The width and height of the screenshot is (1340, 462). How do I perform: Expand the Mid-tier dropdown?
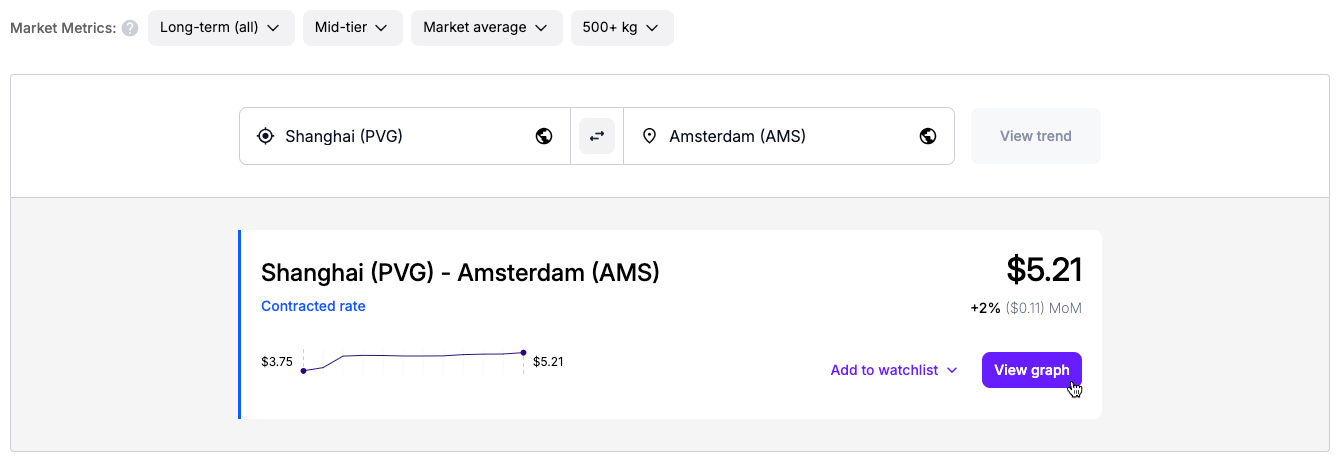352,28
